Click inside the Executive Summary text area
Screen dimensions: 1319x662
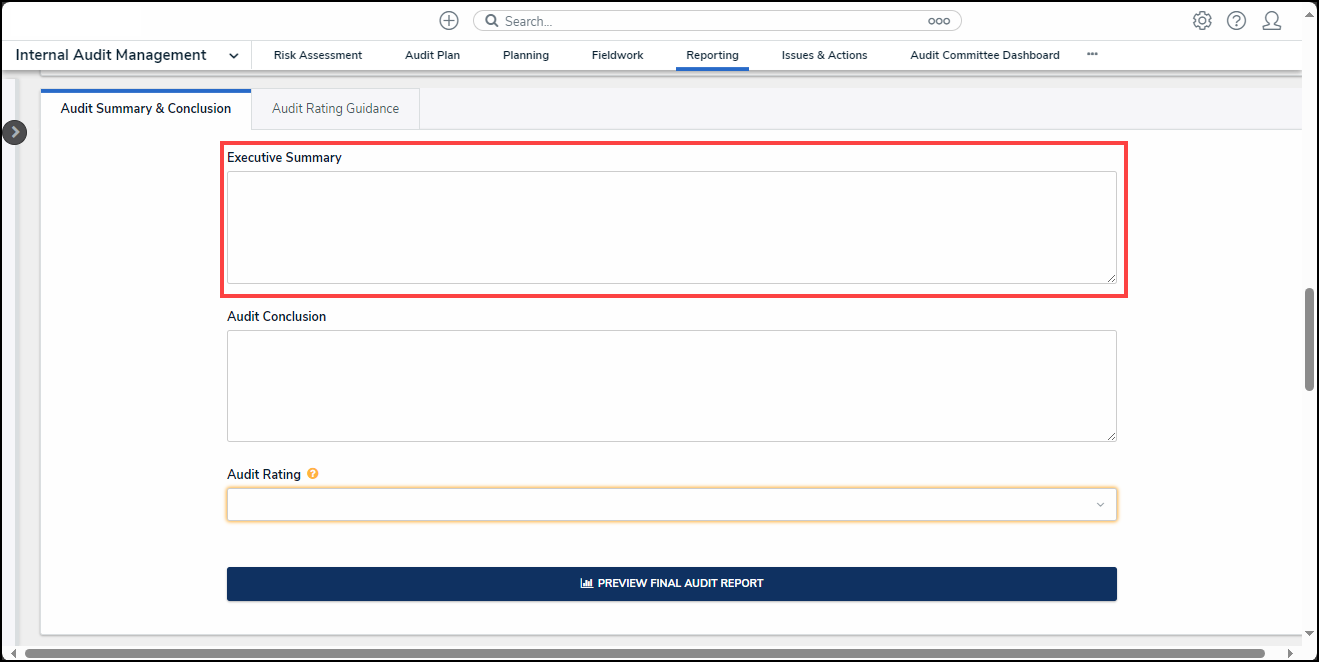[x=672, y=227]
